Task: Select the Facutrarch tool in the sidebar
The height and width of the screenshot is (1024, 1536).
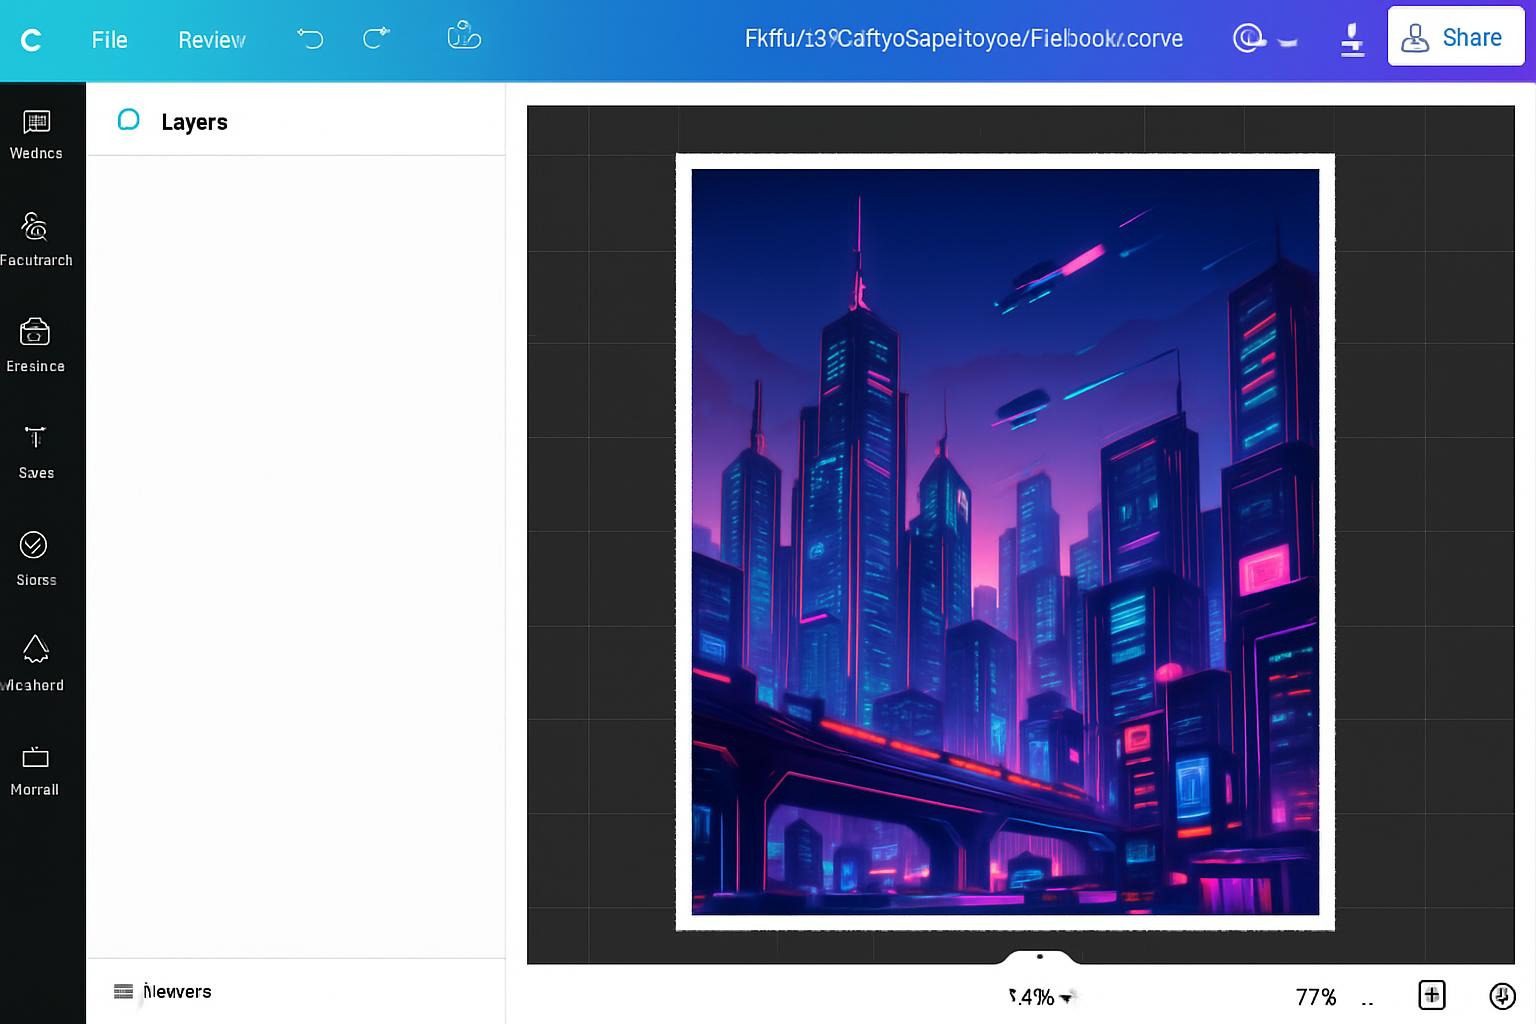Action: click(x=36, y=240)
